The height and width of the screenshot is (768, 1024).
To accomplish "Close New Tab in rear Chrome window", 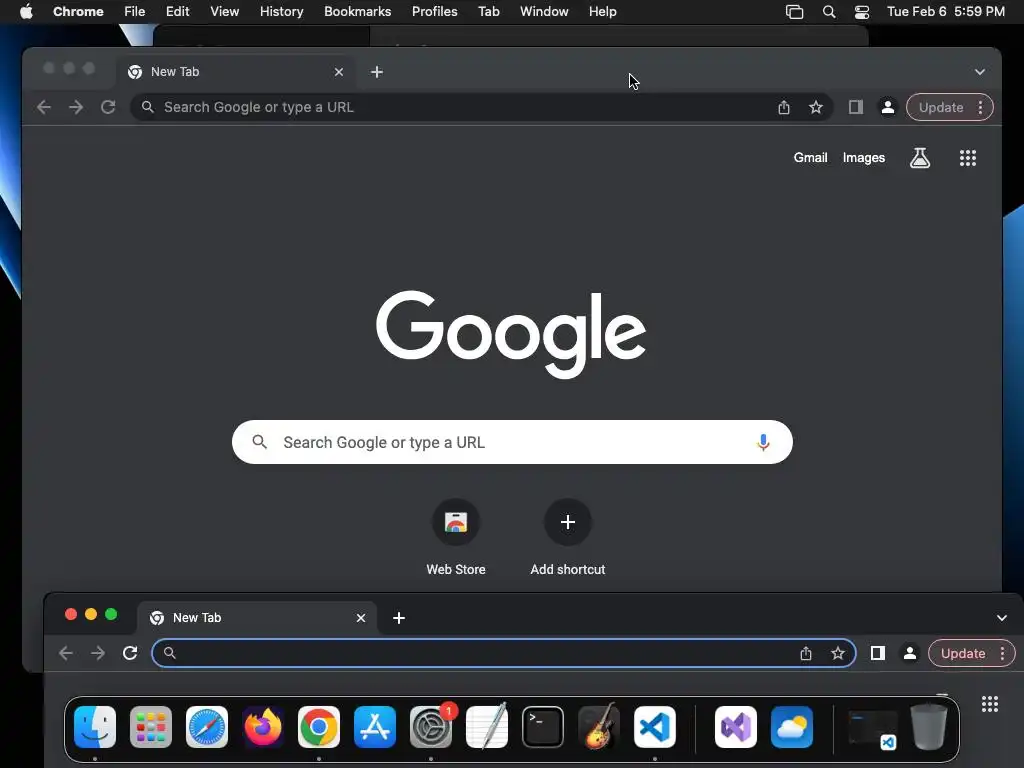I will tap(339, 72).
